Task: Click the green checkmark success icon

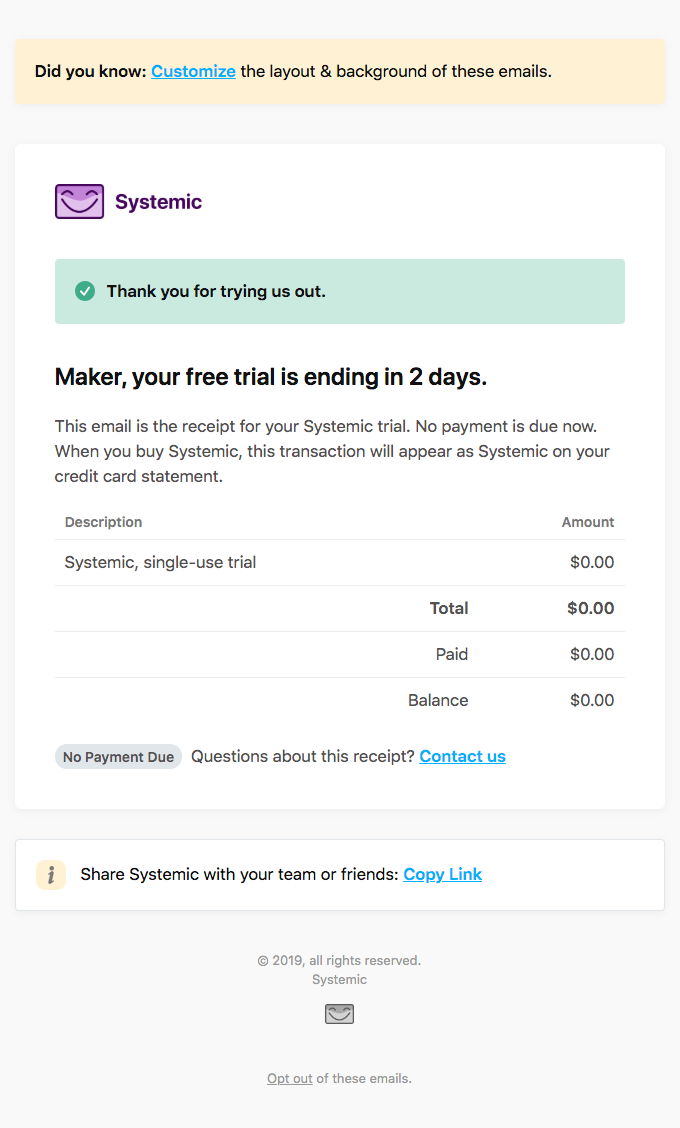Action: [x=85, y=290]
